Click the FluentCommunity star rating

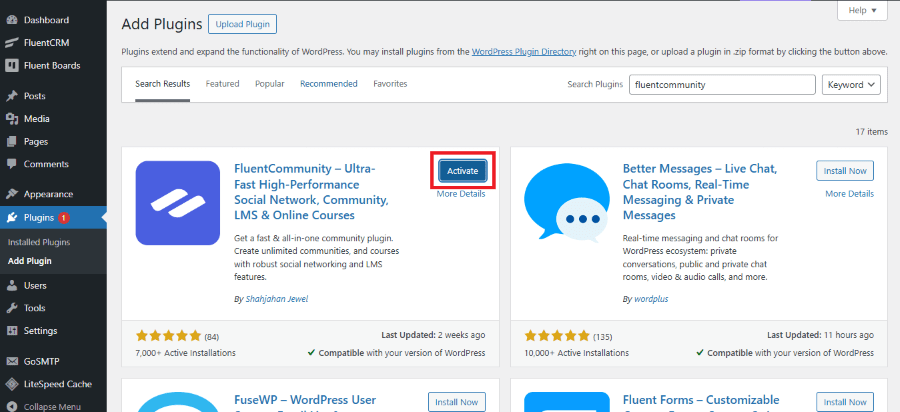tap(169, 335)
